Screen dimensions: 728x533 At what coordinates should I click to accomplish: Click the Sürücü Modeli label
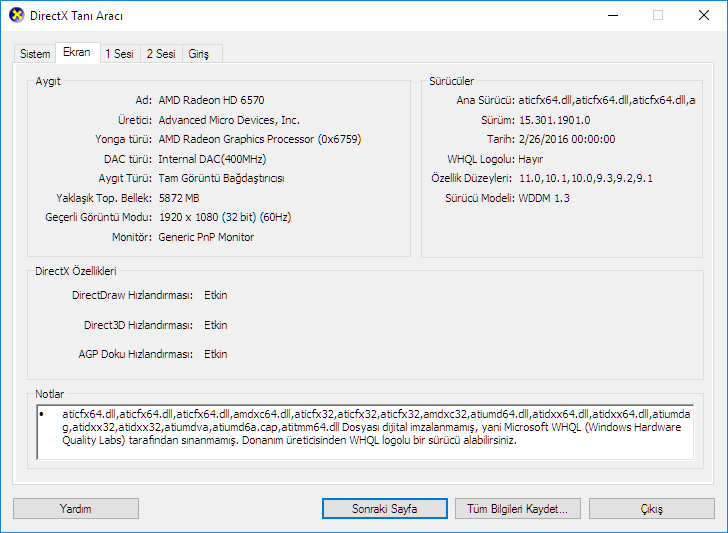480,198
